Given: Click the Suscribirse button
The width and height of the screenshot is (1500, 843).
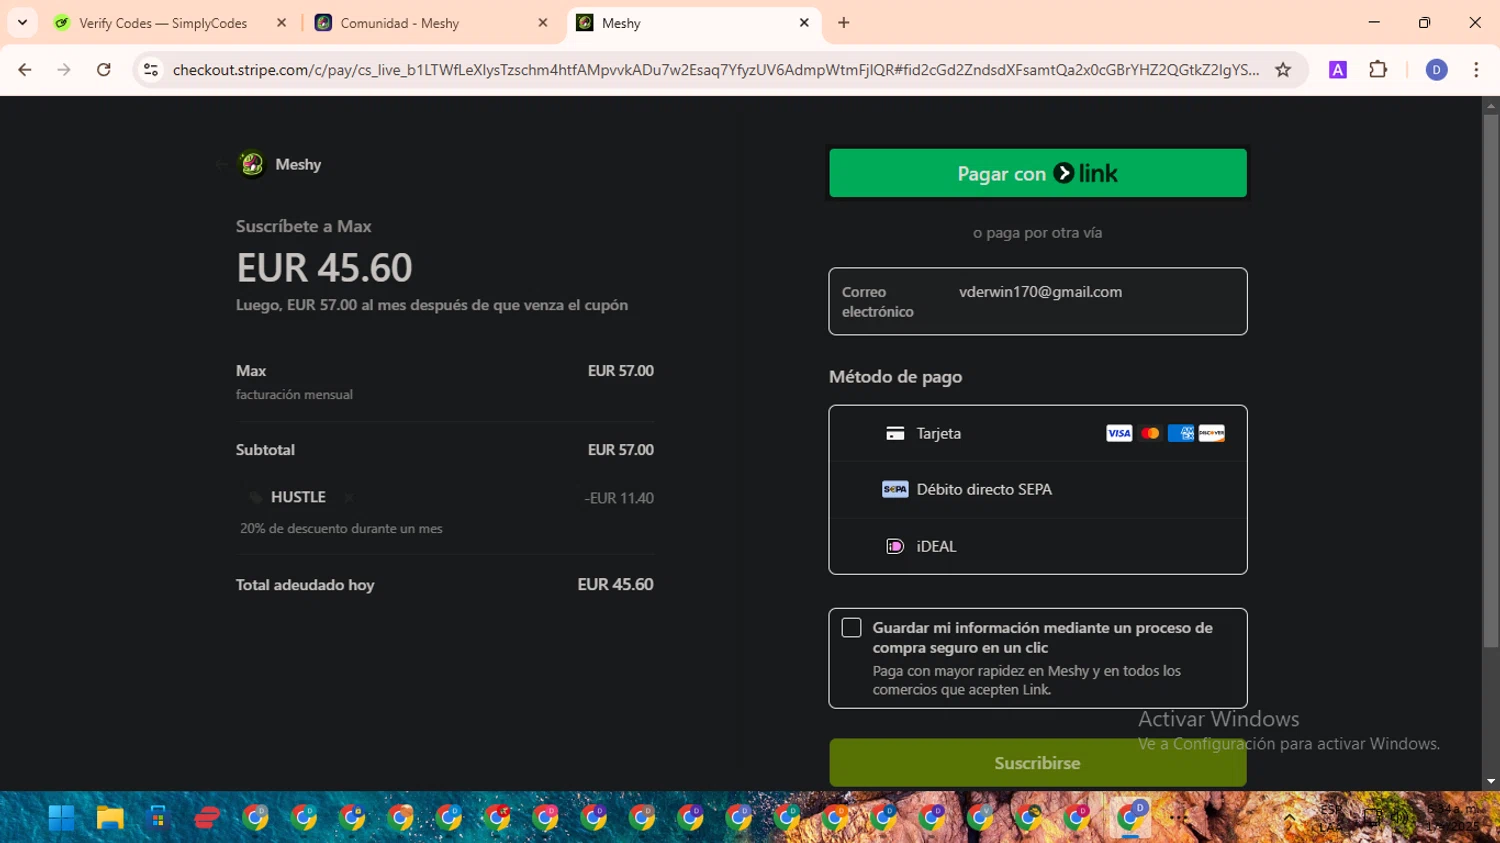Looking at the screenshot, I should [1038, 763].
